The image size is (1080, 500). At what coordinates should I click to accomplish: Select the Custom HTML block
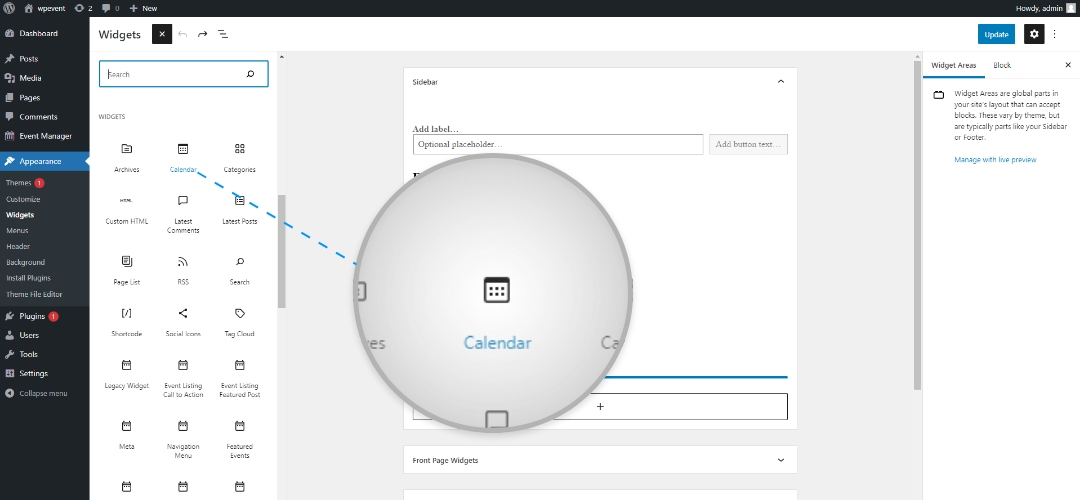click(x=126, y=207)
